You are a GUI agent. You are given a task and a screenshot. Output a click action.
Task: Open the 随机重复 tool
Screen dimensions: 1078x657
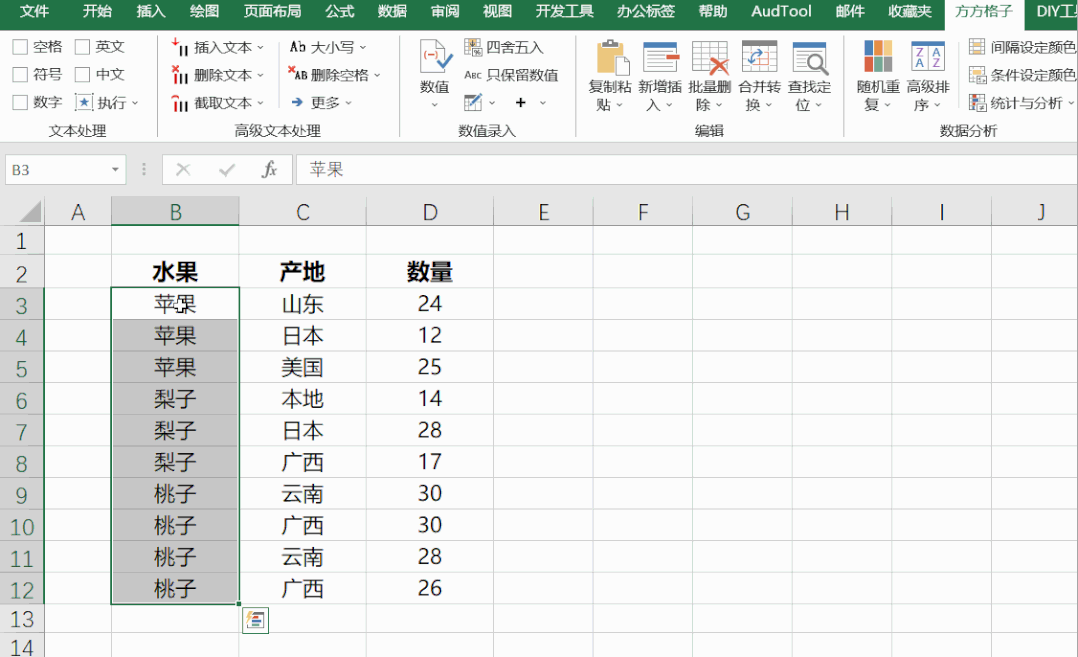pos(878,76)
